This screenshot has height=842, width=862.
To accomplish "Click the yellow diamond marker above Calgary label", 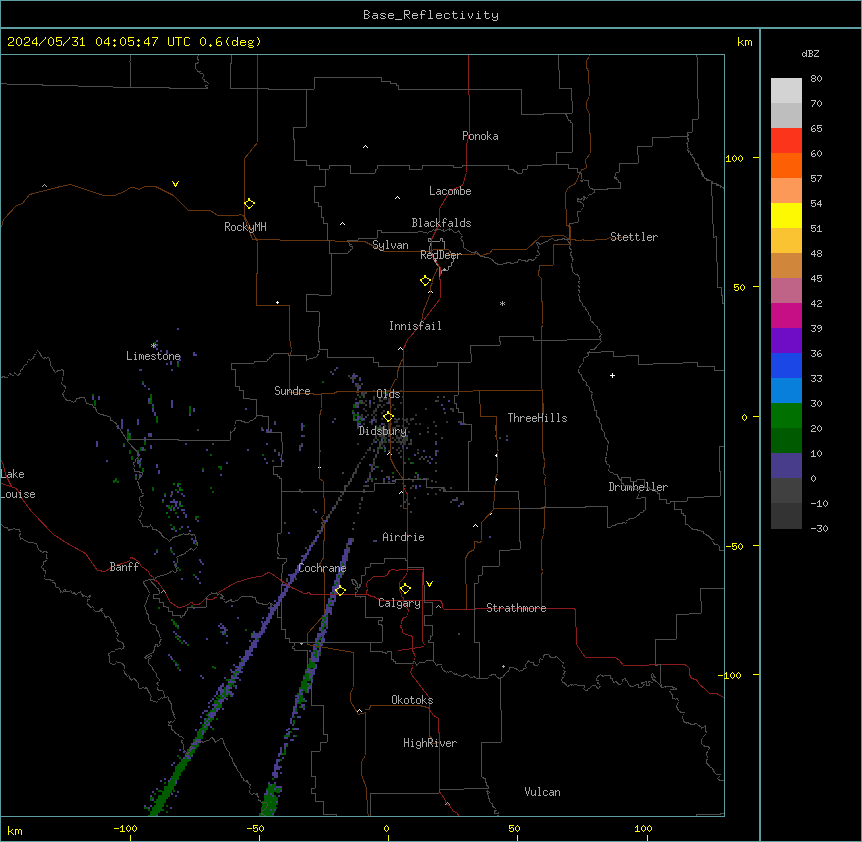I will pos(405,589).
